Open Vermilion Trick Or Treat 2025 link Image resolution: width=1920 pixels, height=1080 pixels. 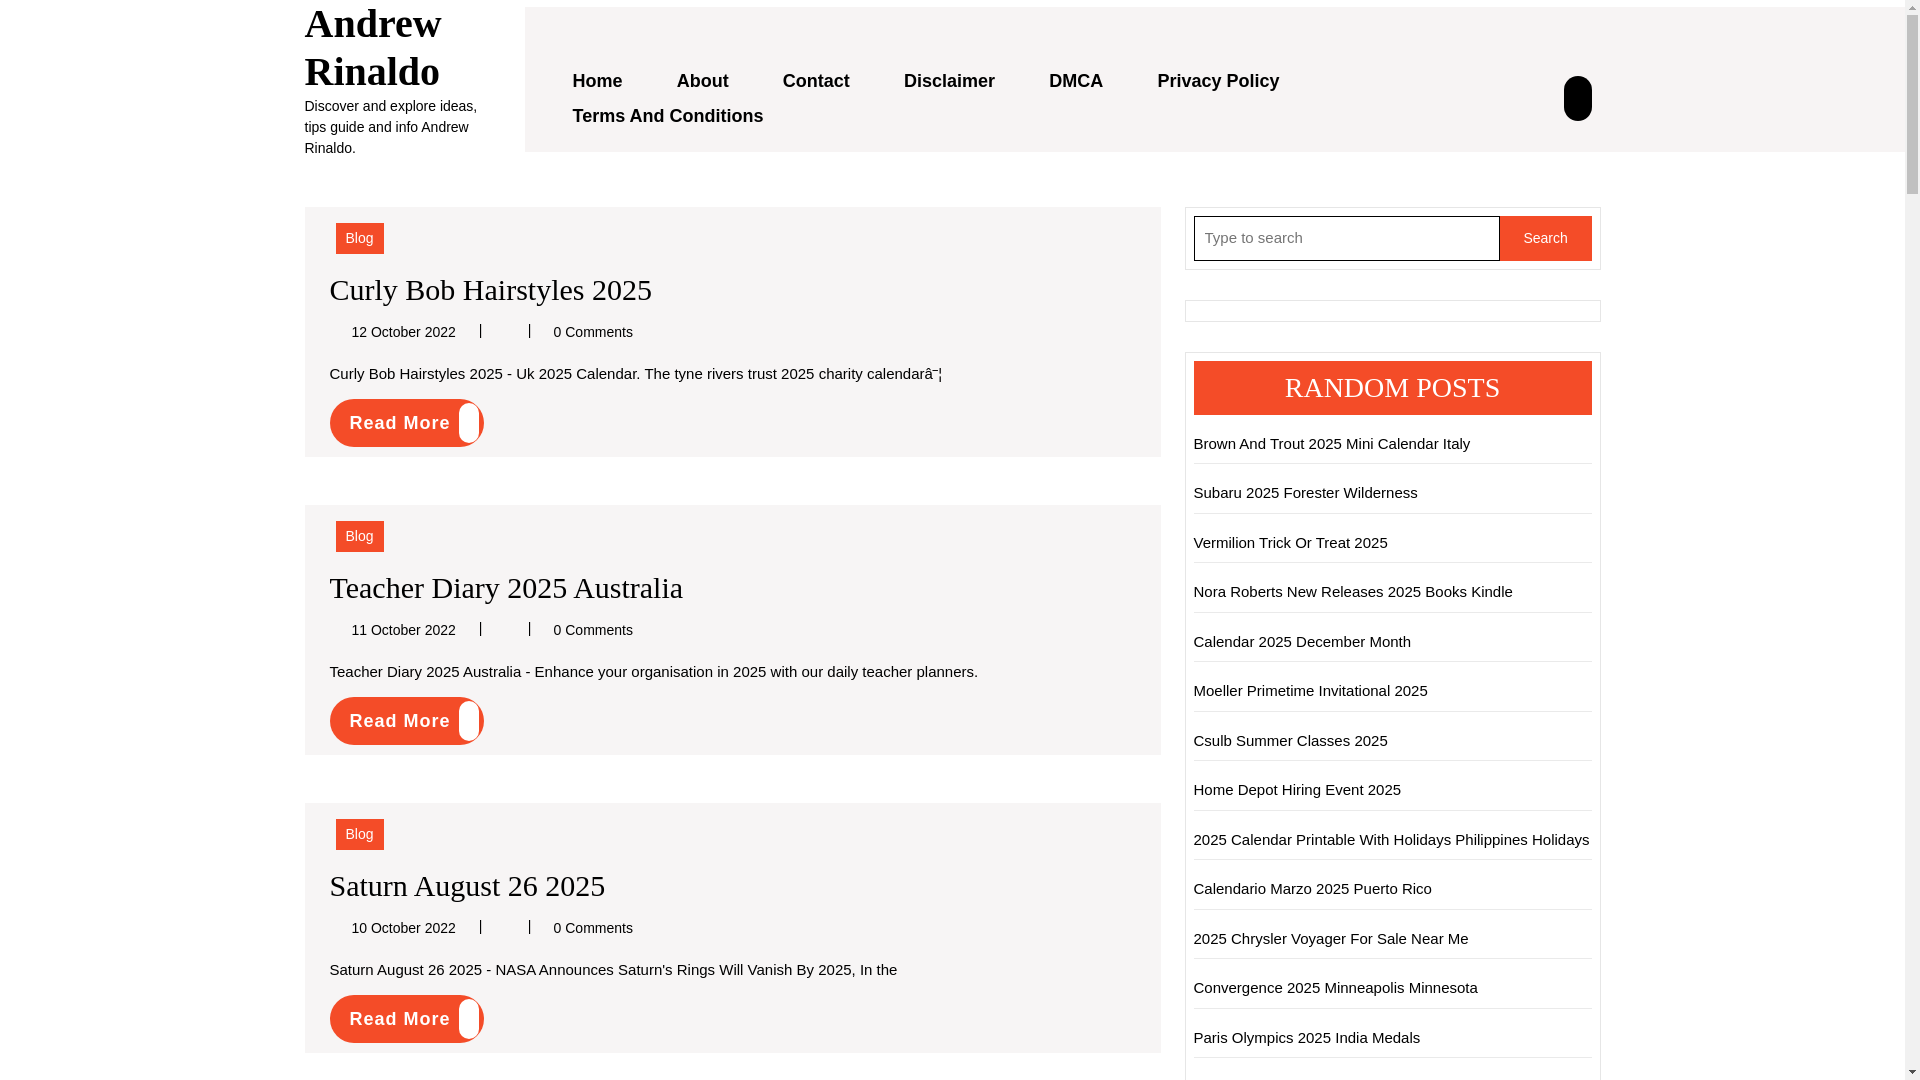[1290, 543]
